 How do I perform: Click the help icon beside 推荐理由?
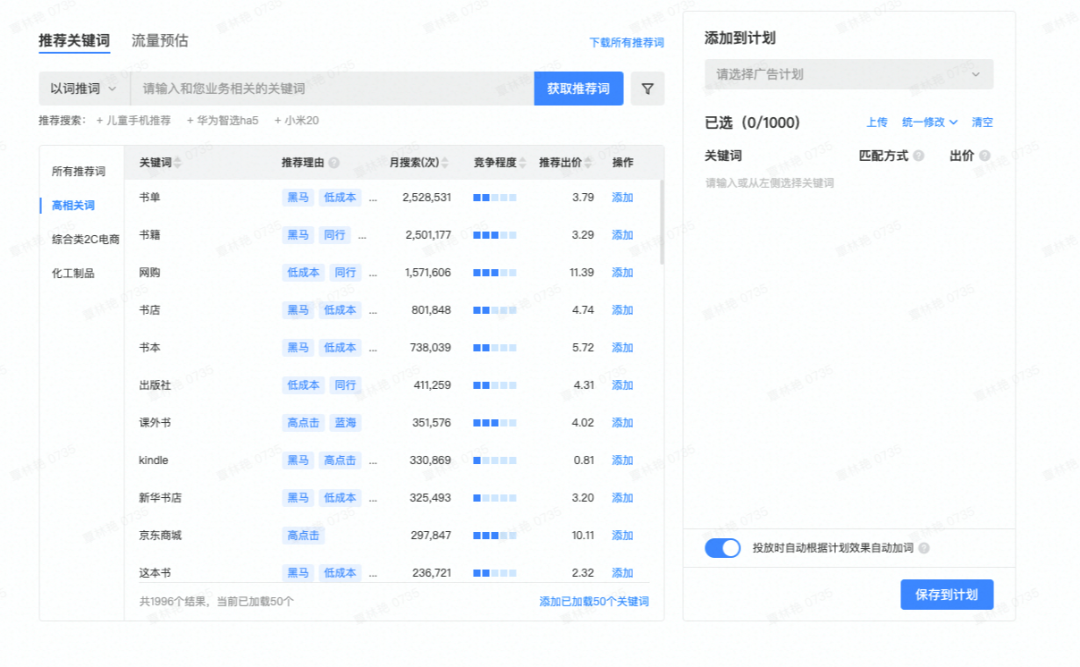point(334,163)
